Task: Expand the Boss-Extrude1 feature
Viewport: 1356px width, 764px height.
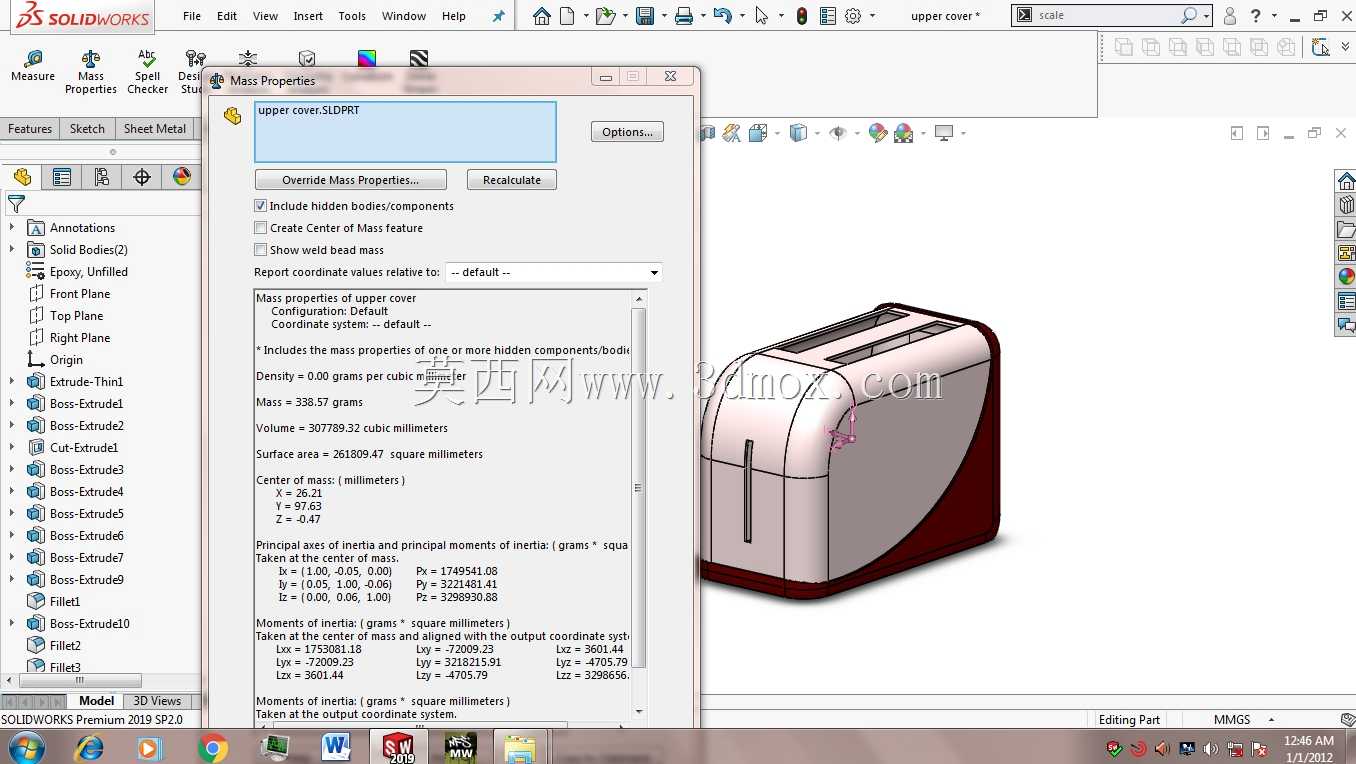Action: [12, 404]
